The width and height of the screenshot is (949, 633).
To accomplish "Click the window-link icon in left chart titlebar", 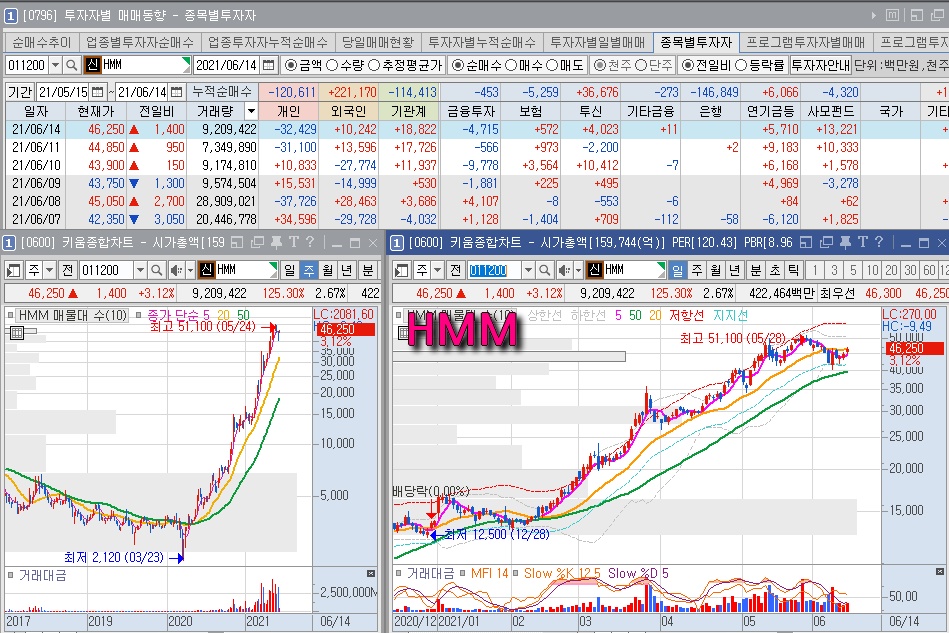I will 257,243.
